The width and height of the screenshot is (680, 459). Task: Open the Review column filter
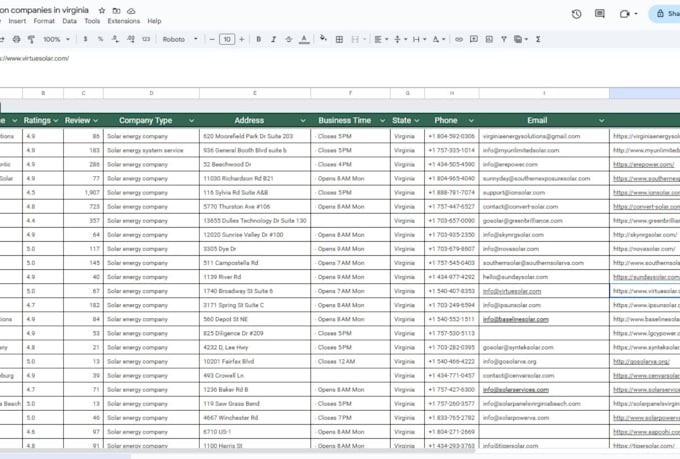pyautogui.click(x=95, y=121)
